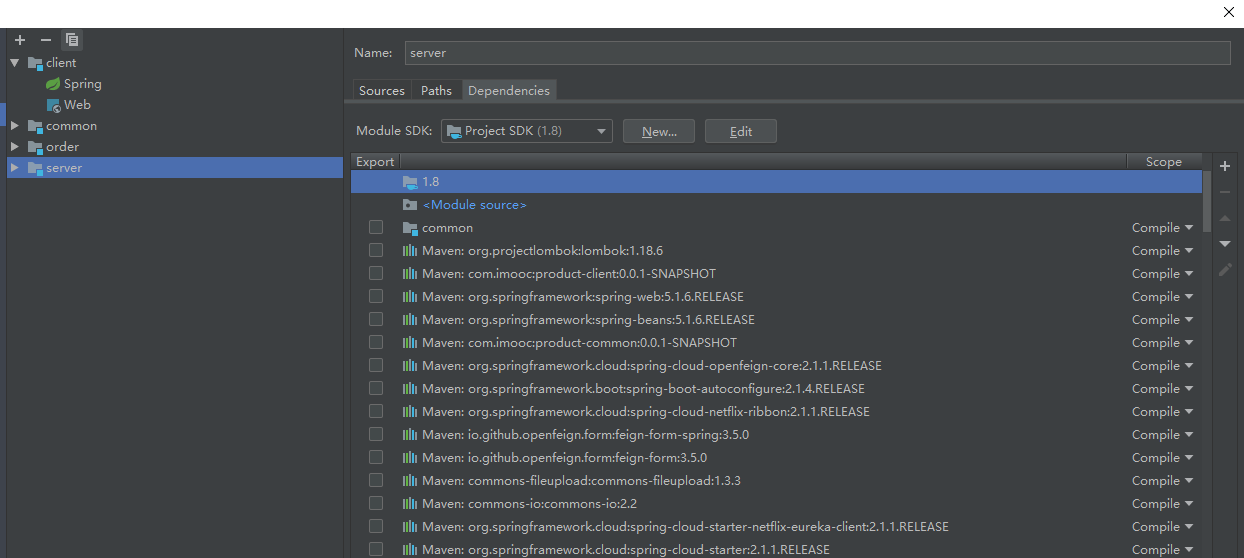
Task: Expand the common module tree node
Action: point(15,126)
